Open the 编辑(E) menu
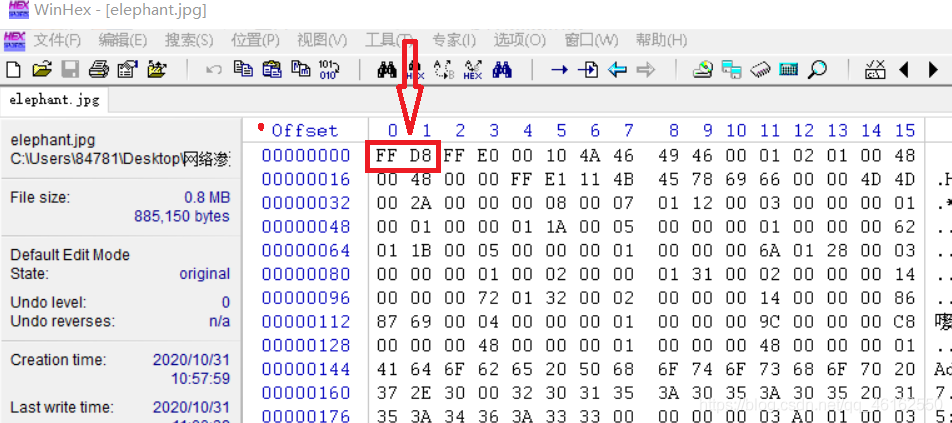952x423 pixels. coord(123,41)
